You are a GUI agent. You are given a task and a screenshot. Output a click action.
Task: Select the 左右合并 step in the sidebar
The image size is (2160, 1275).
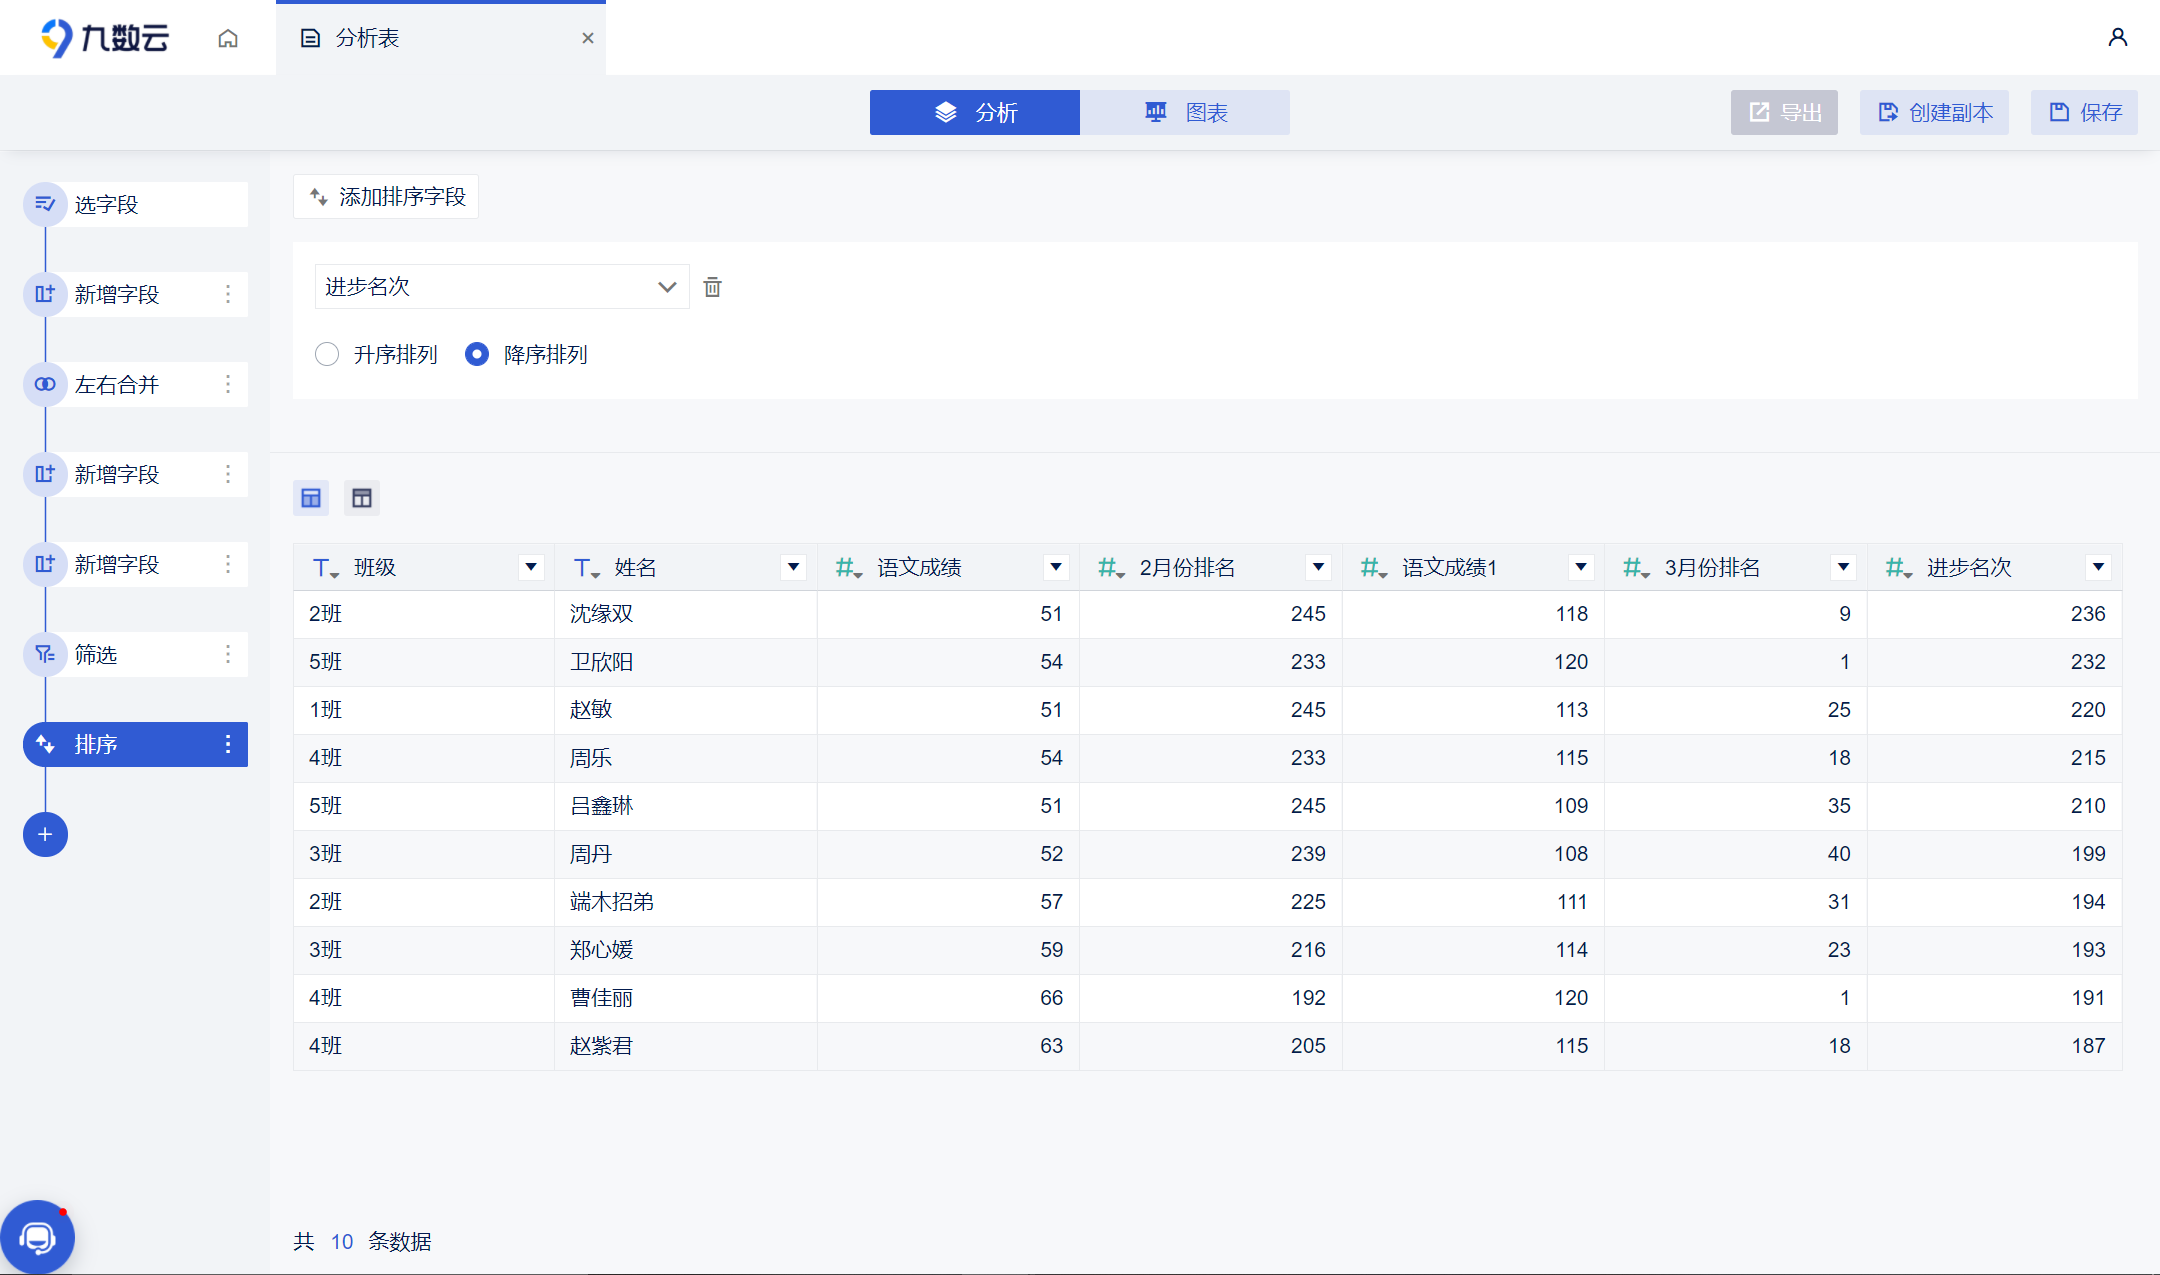117,384
